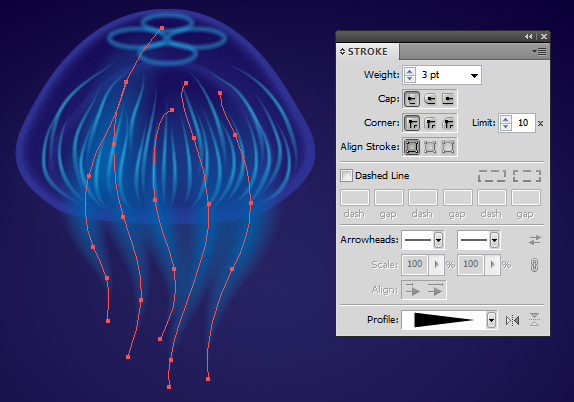Choose the Round Join corner icon
Screen dimensions: 574x402
[430, 123]
